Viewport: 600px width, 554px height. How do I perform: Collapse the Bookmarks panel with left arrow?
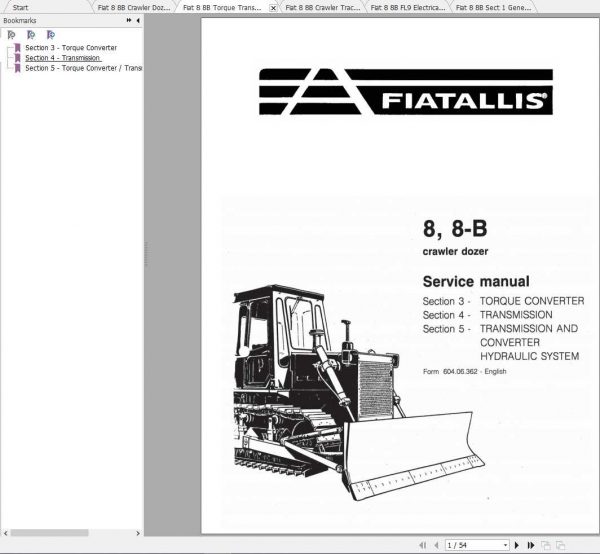tap(138, 20)
